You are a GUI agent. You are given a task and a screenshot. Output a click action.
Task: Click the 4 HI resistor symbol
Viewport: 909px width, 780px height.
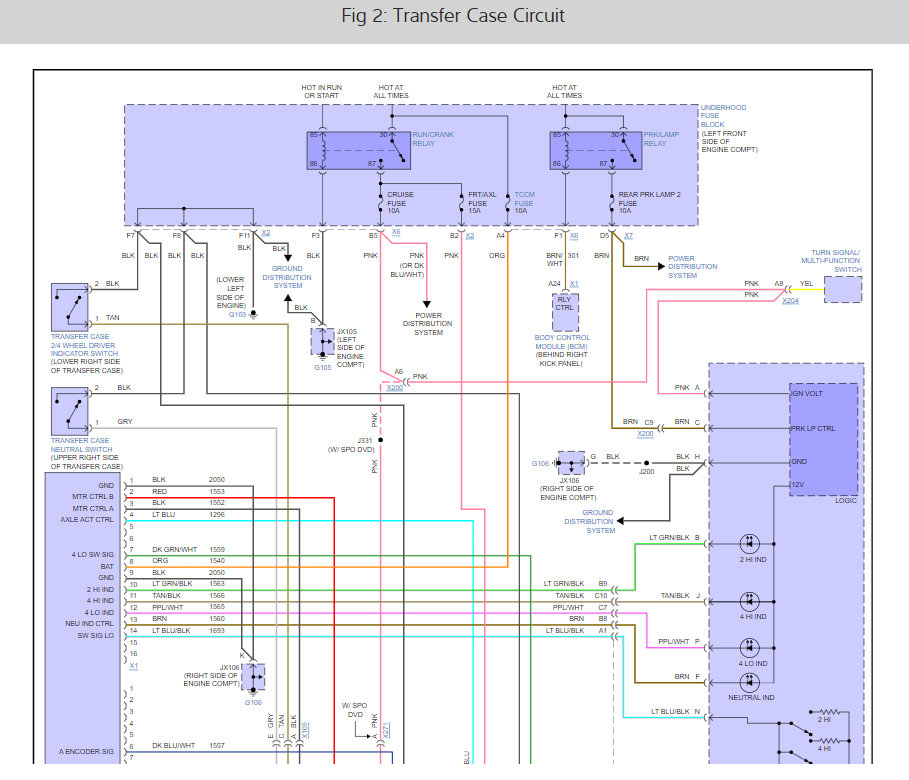click(x=830, y=741)
